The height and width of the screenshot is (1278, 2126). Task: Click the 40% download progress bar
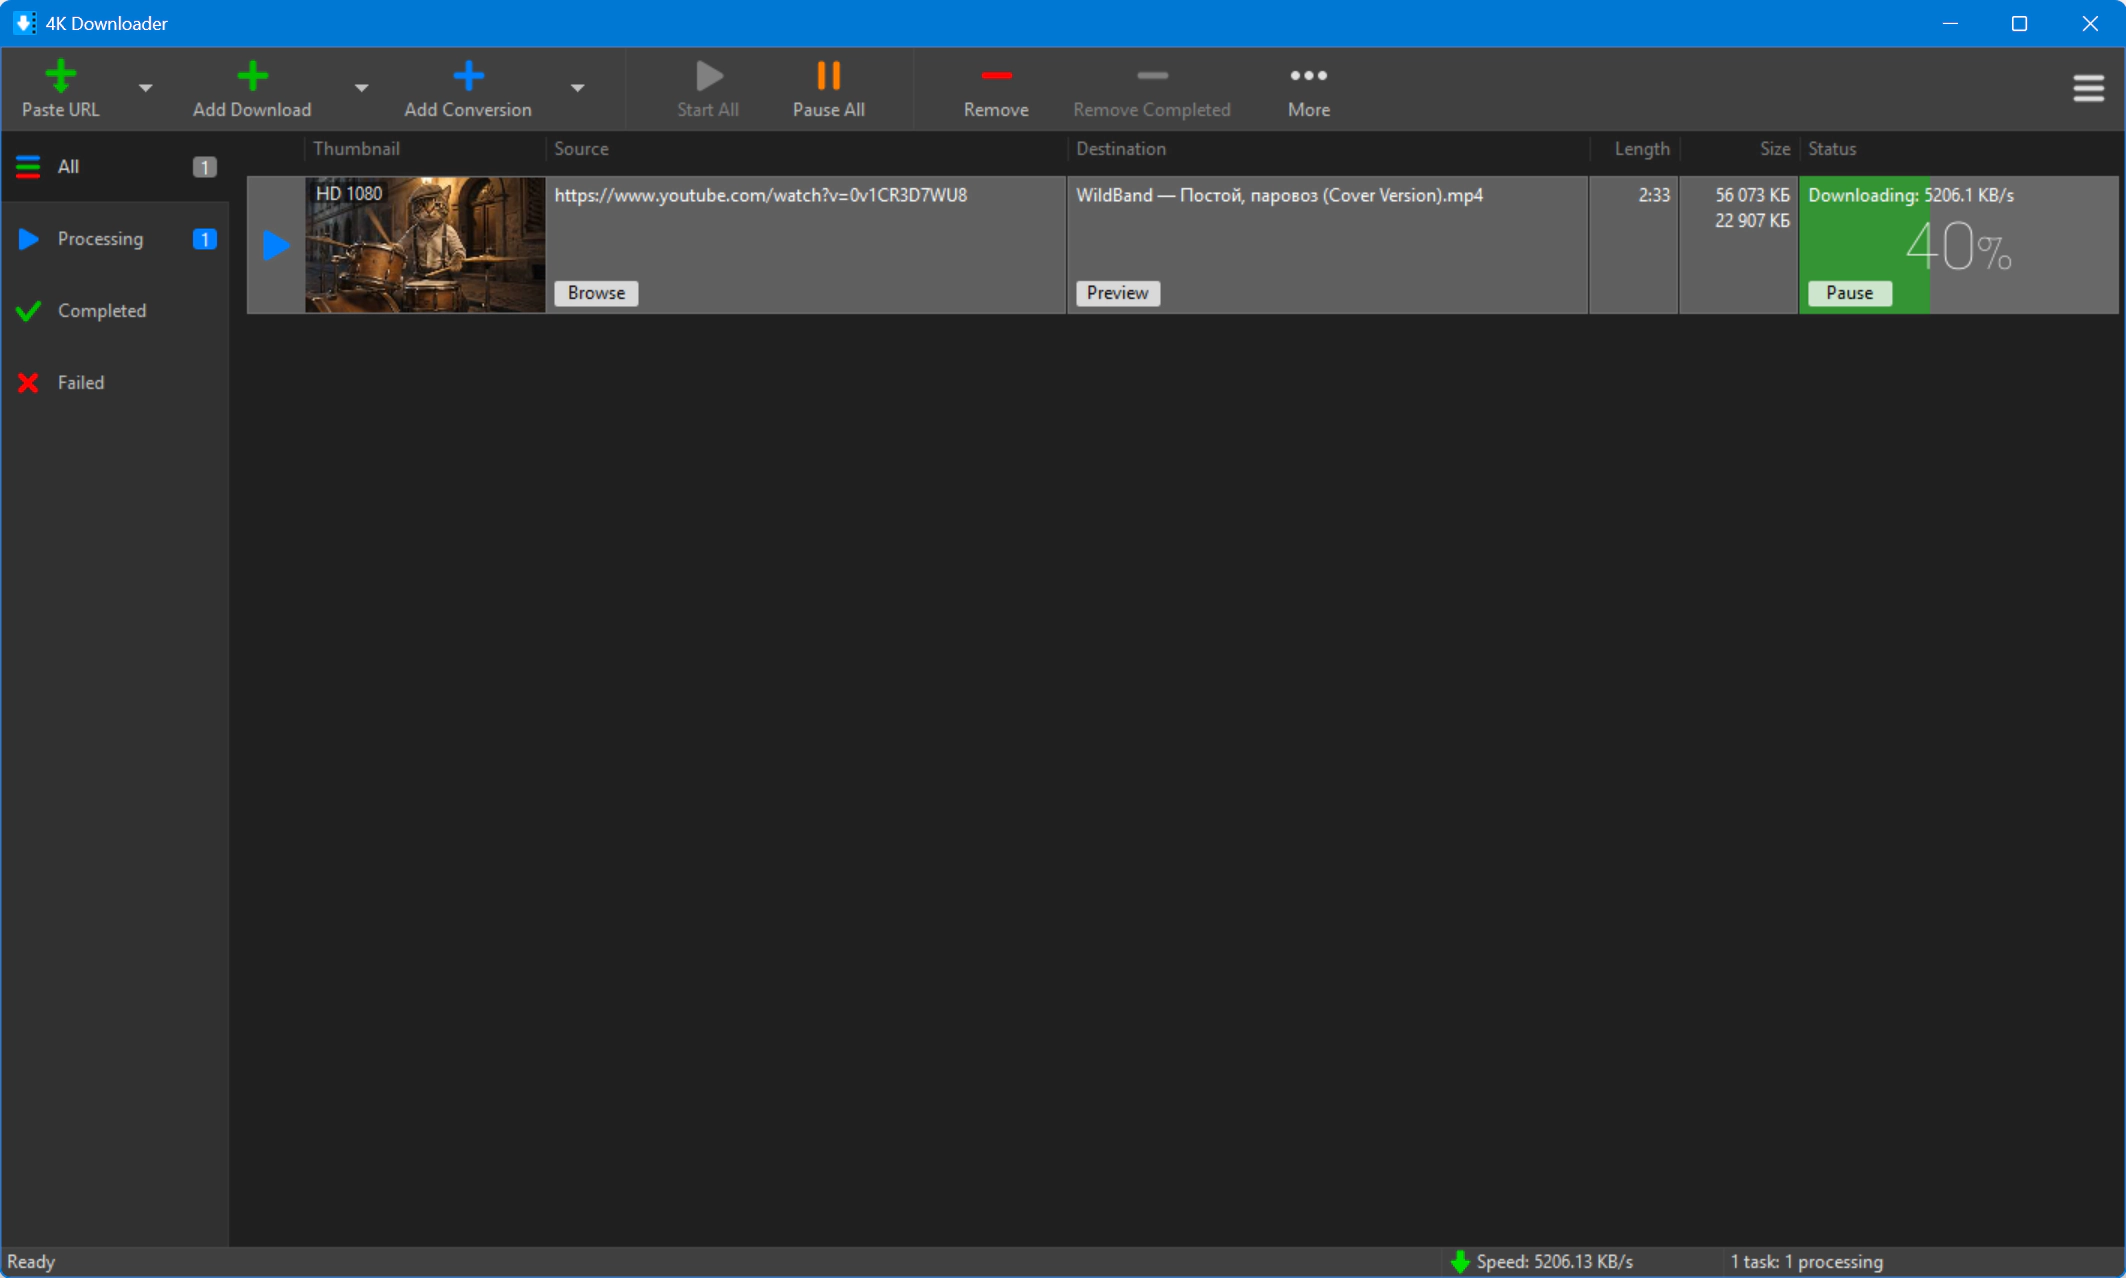click(1958, 247)
